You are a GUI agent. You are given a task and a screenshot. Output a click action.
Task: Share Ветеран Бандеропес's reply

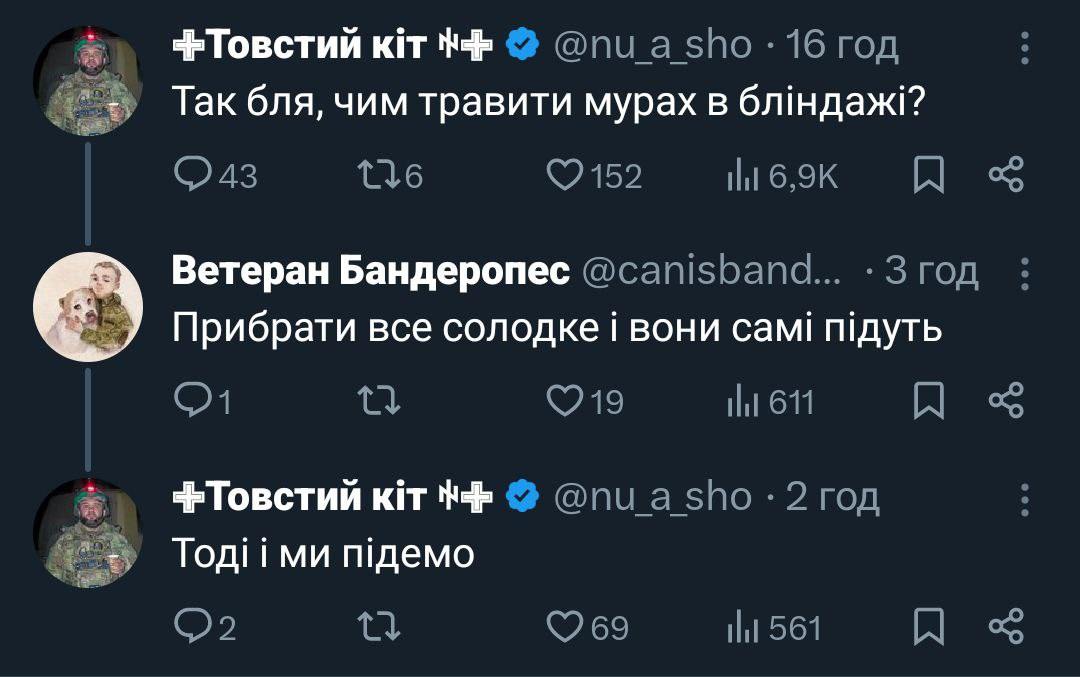pyautogui.click(x=1006, y=401)
